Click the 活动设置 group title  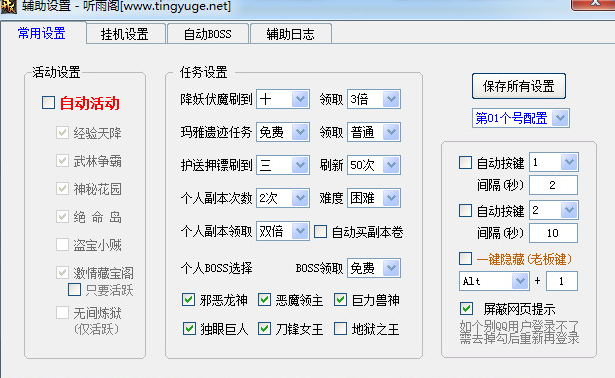[56, 73]
